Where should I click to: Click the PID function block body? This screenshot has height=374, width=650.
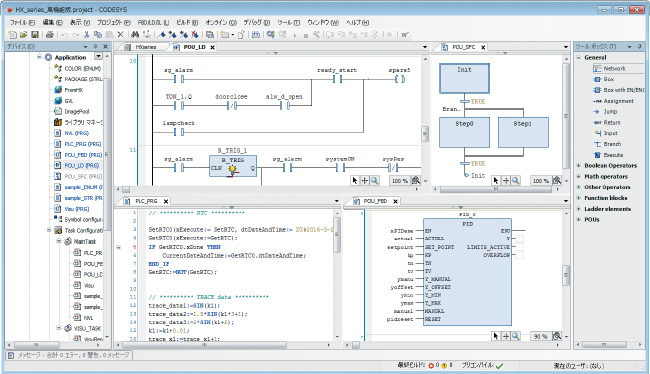[x=467, y=272]
